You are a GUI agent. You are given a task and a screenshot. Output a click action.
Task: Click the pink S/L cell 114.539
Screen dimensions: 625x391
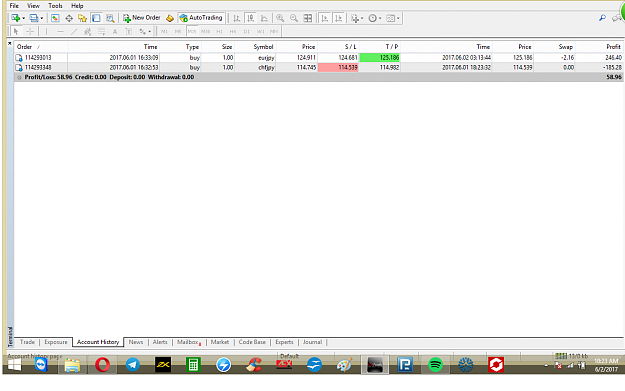point(338,67)
